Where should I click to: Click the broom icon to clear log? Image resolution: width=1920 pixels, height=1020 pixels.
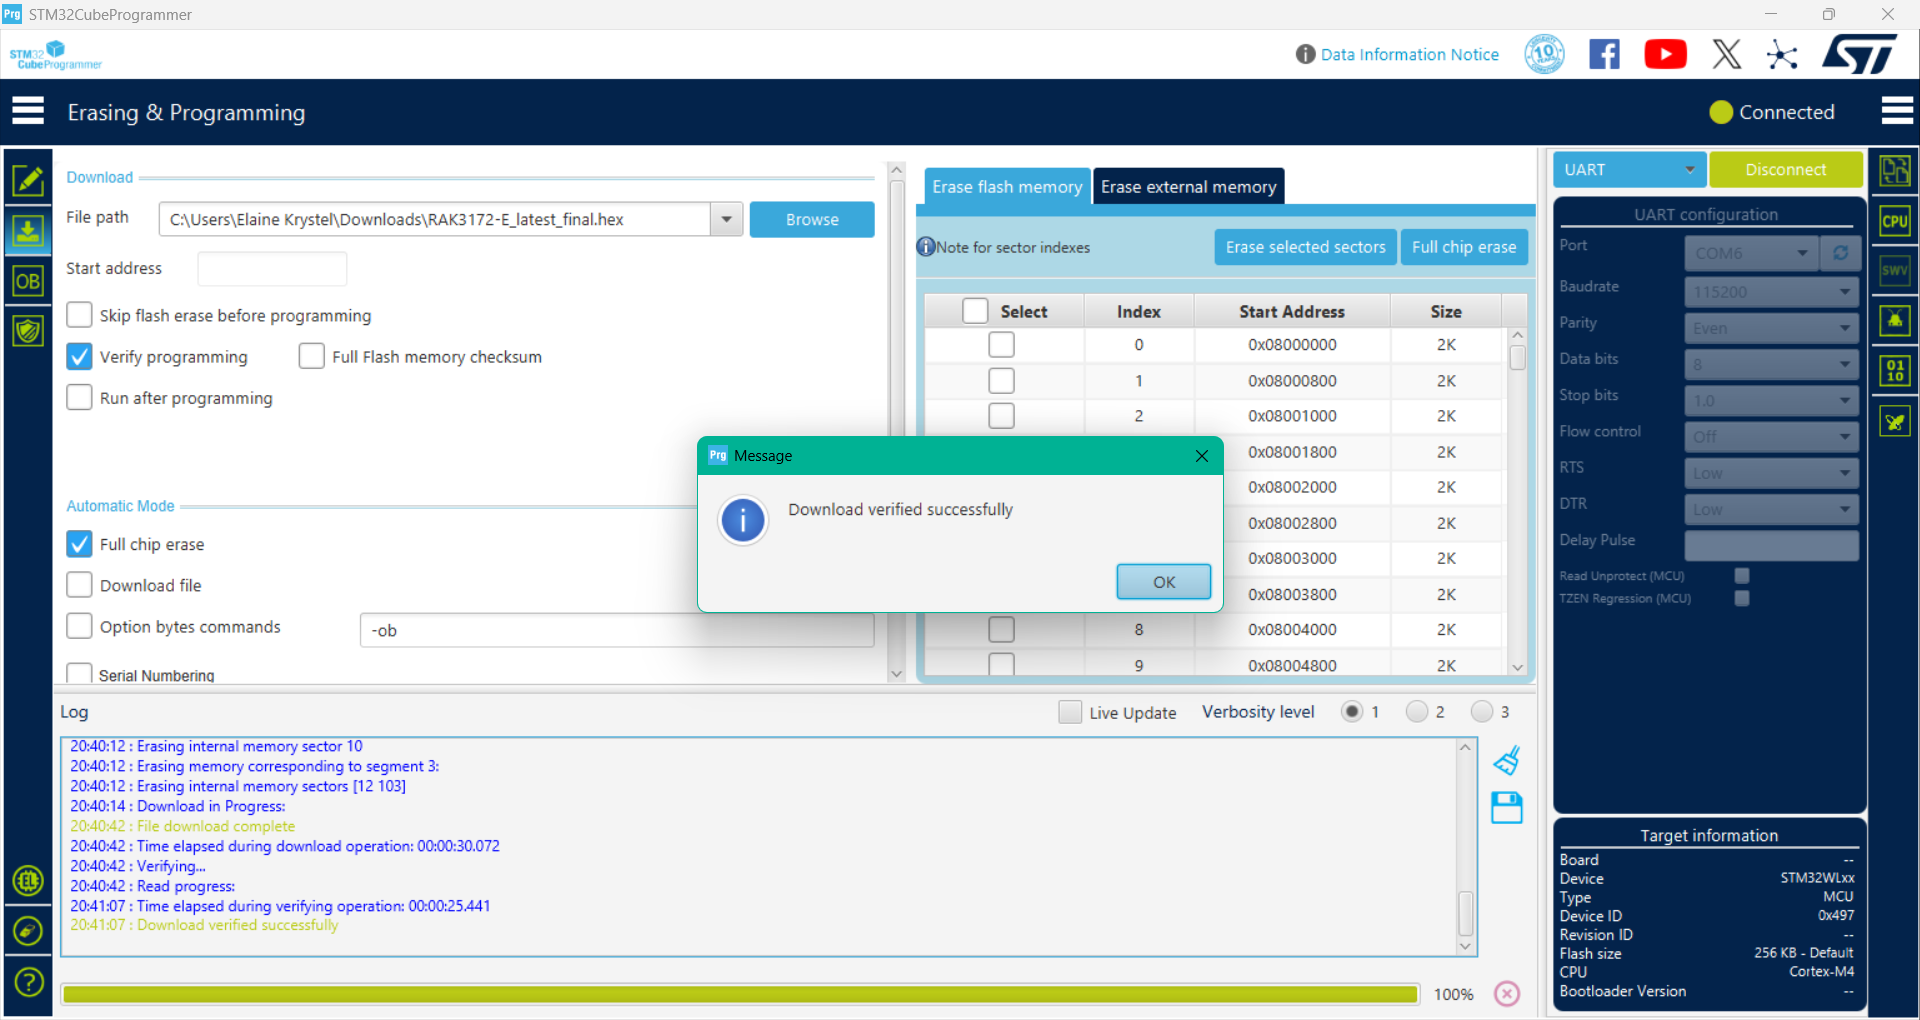[x=1506, y=761]
